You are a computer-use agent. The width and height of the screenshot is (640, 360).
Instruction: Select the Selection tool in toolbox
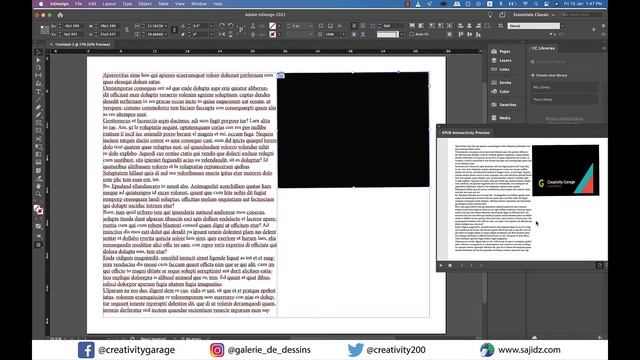[x=38, y=52]
